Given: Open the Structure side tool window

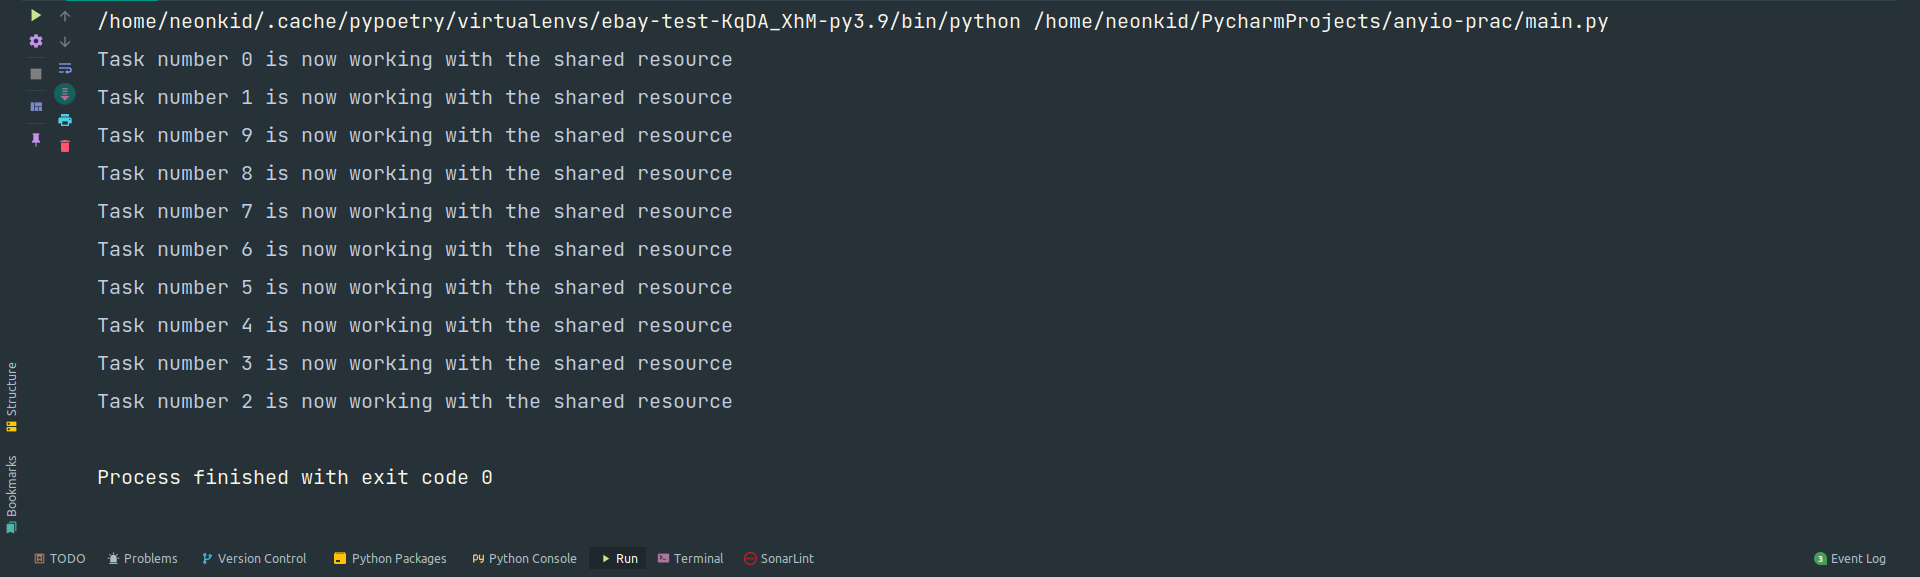Looking at the screenshot, I should (x=12, y=397).
